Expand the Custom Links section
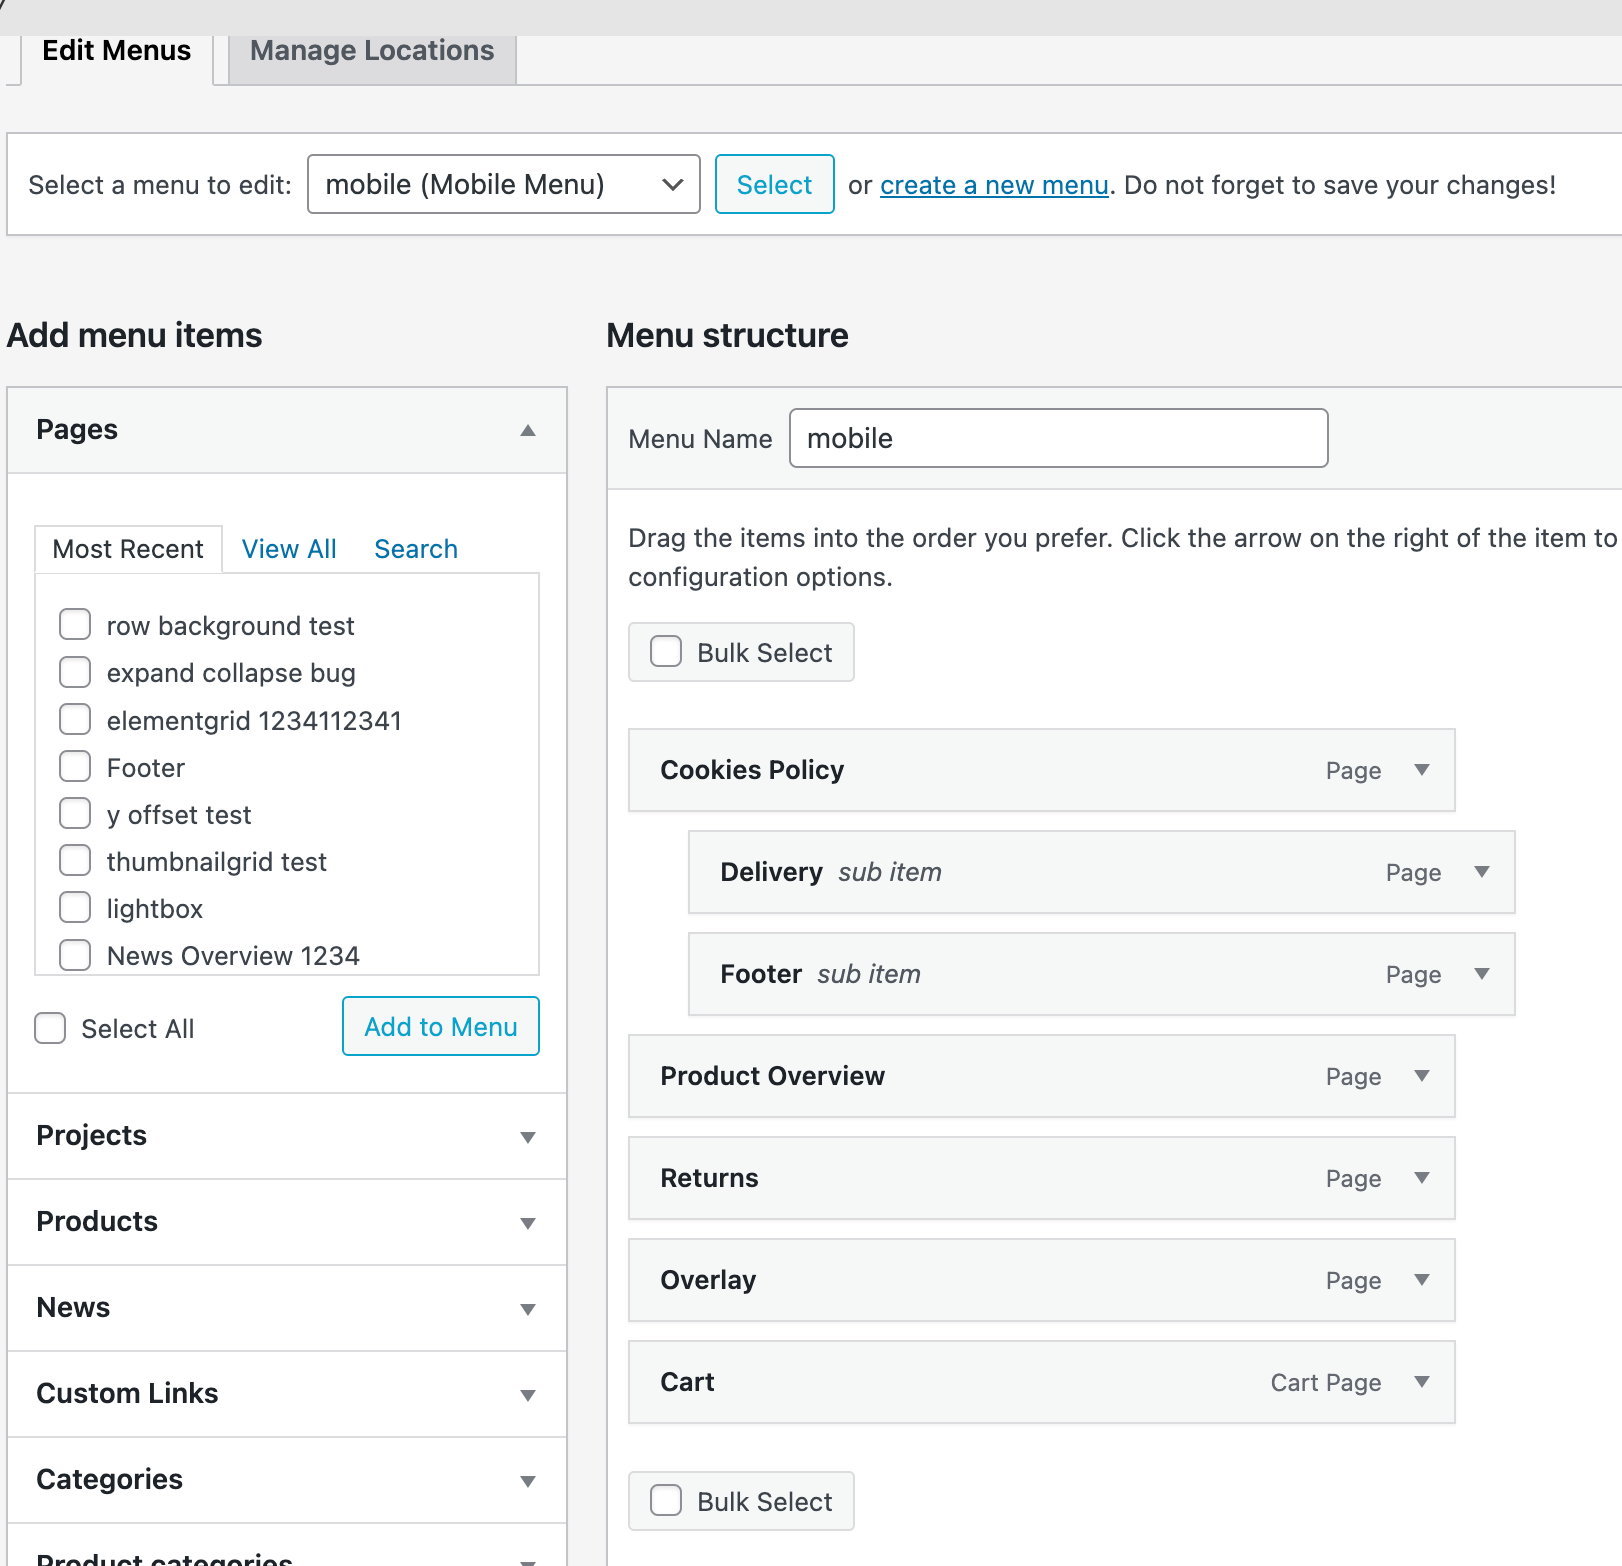The height and width of the screenshot is (1566, 1622). [x=528, y=1395]
